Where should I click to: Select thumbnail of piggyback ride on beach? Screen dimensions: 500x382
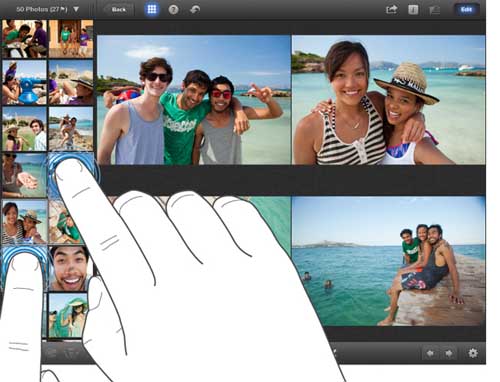point(71,129)
